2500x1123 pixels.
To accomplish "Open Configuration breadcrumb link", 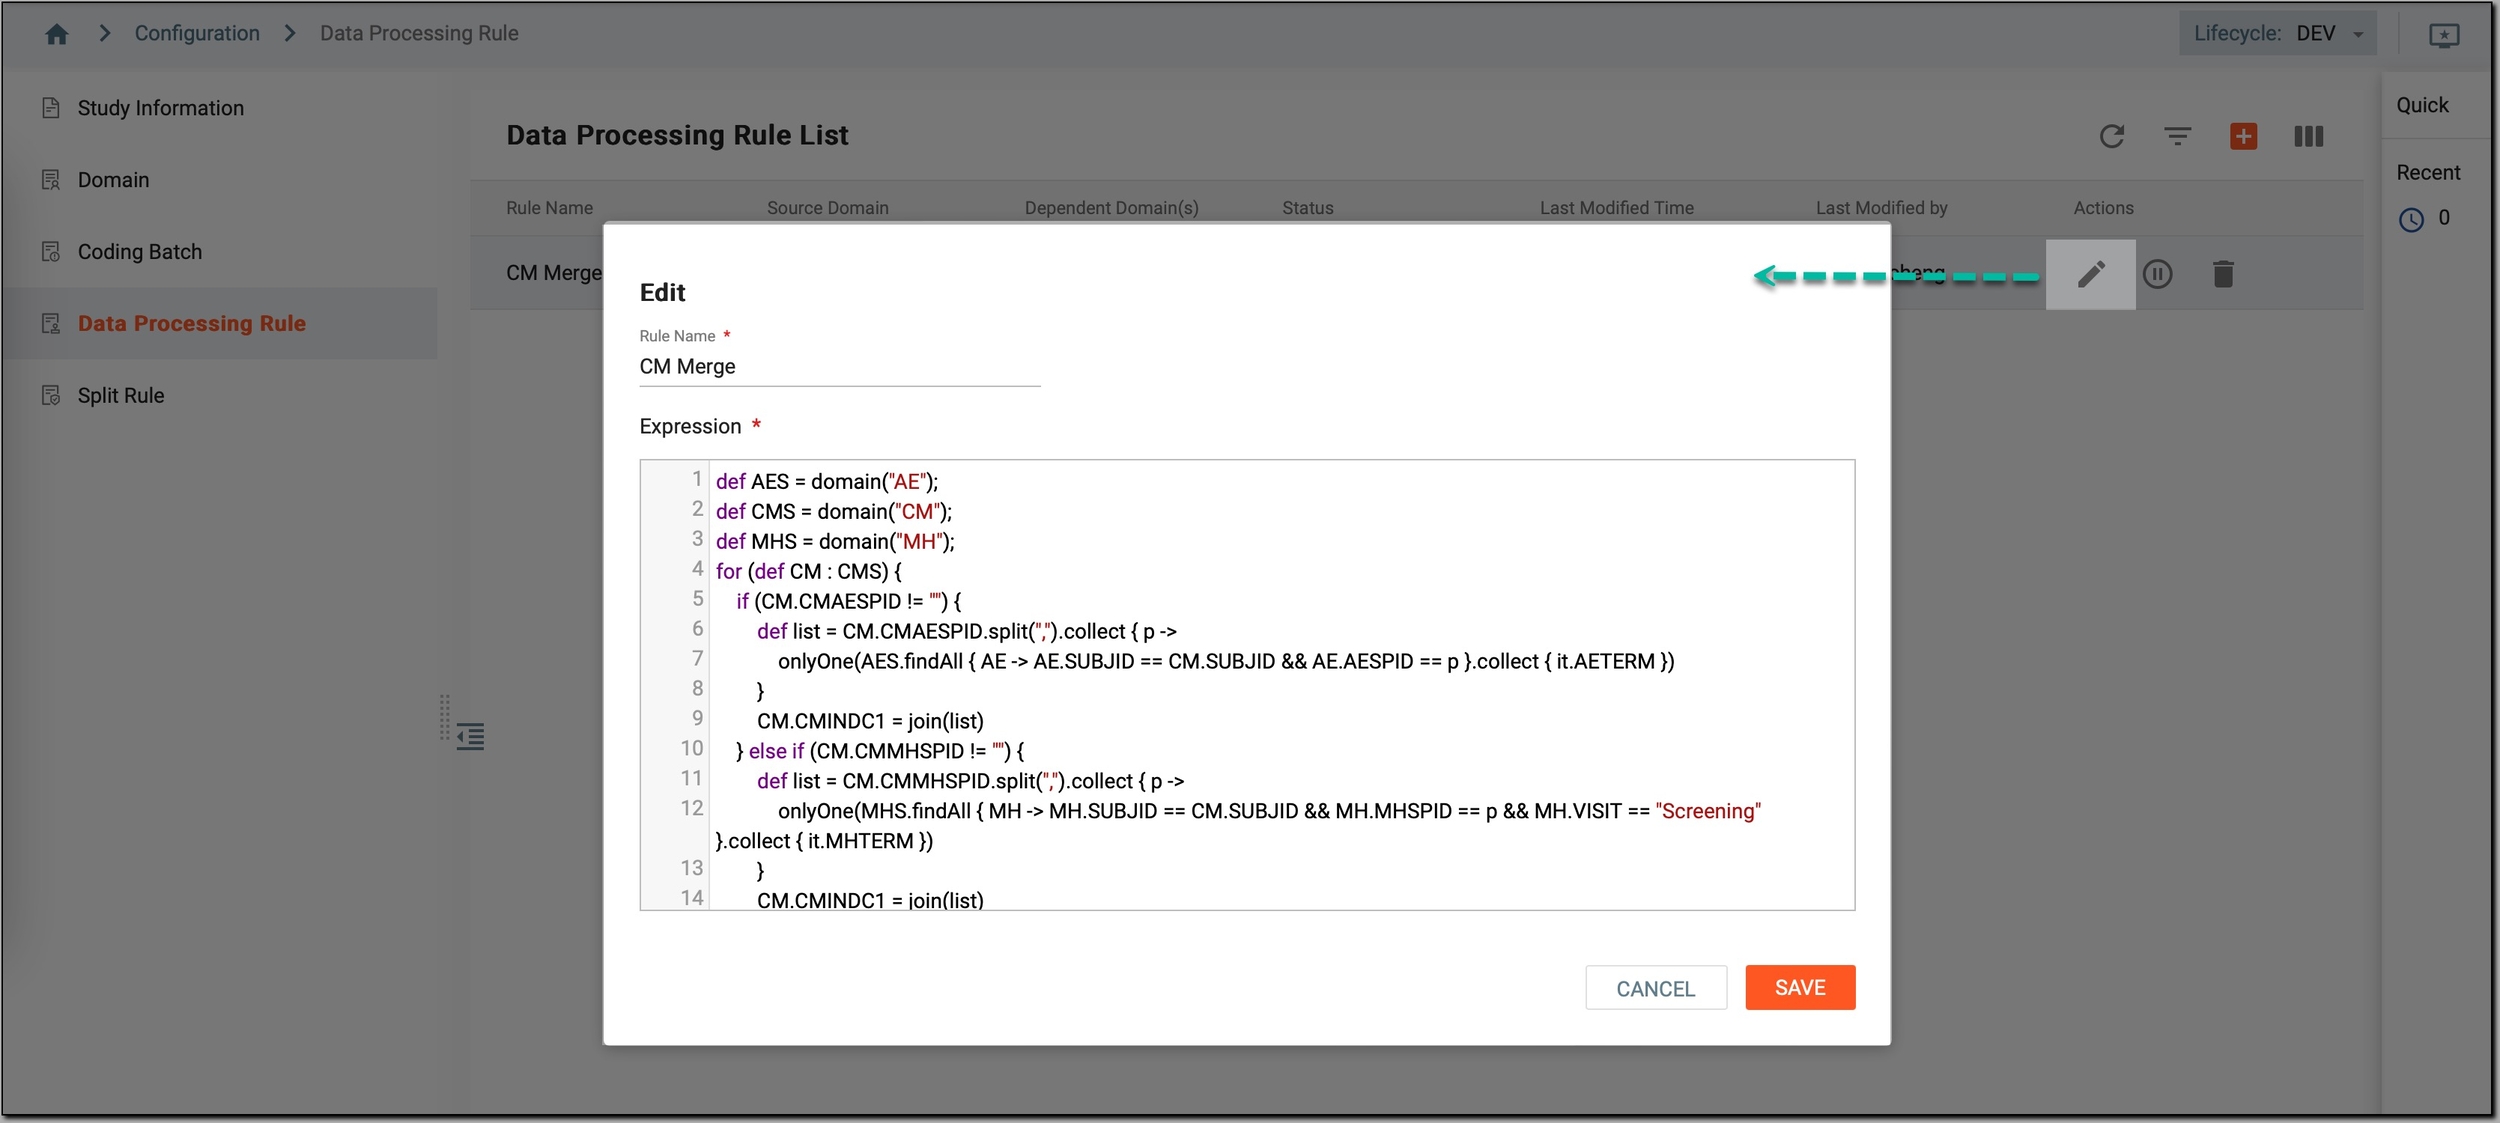I will (x=197, y=33).
